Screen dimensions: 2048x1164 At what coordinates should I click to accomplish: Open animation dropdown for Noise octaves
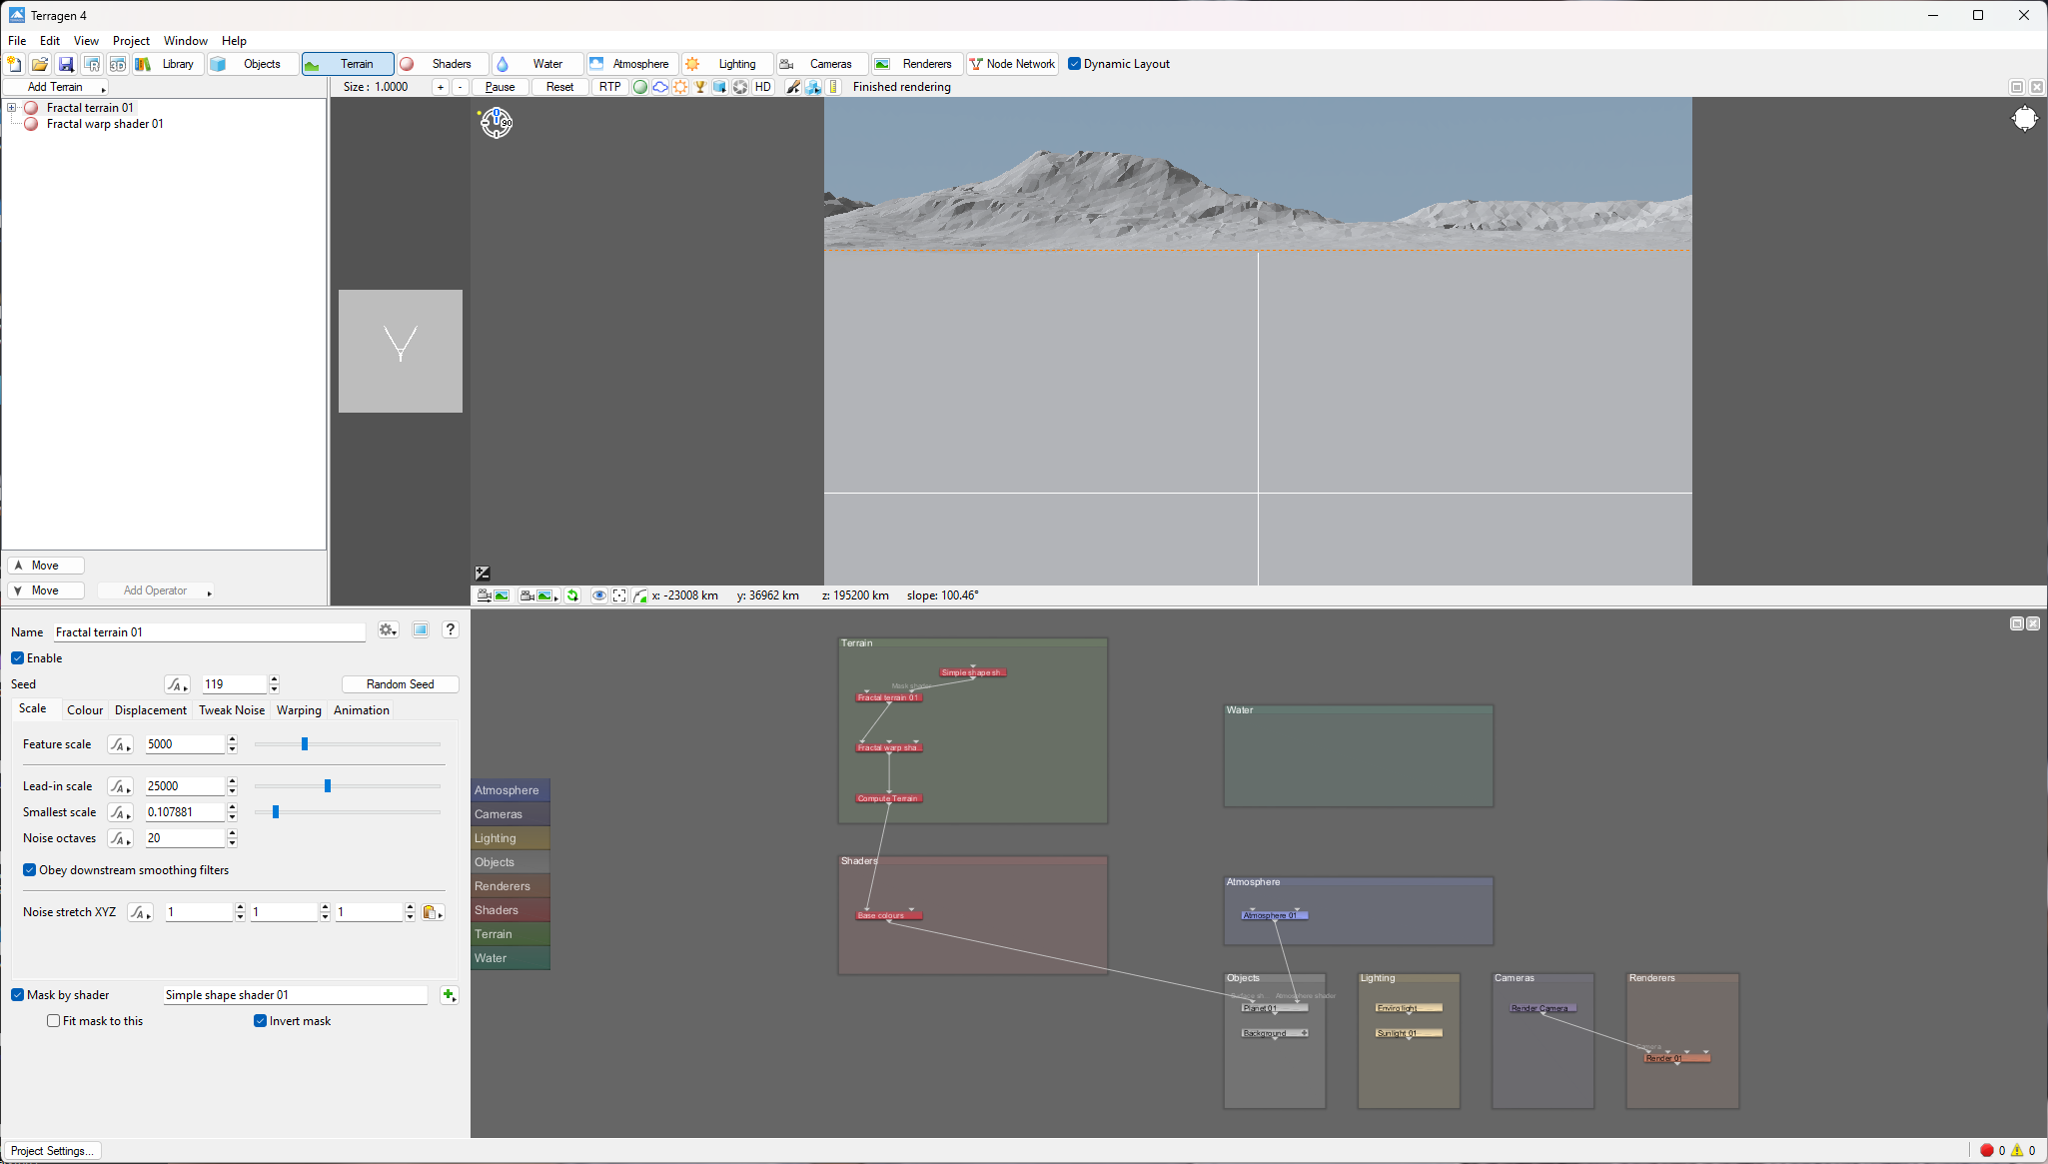[120, 838]
